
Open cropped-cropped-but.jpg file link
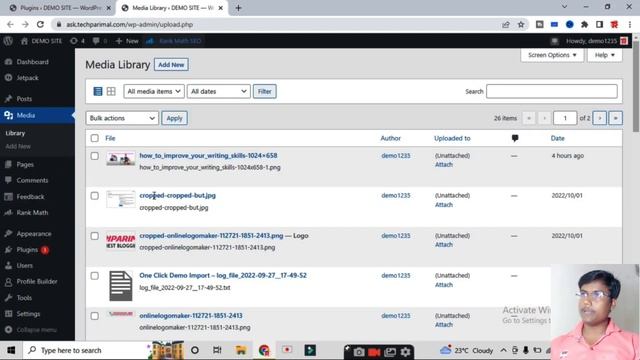[178, 196]
